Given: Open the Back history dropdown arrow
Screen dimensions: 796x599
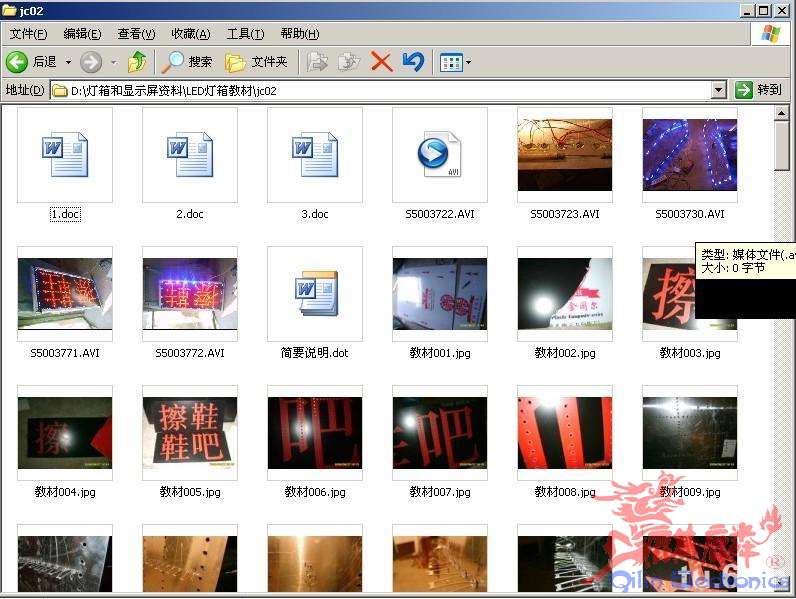Looking at the screenshot, I should coord(69,62).
